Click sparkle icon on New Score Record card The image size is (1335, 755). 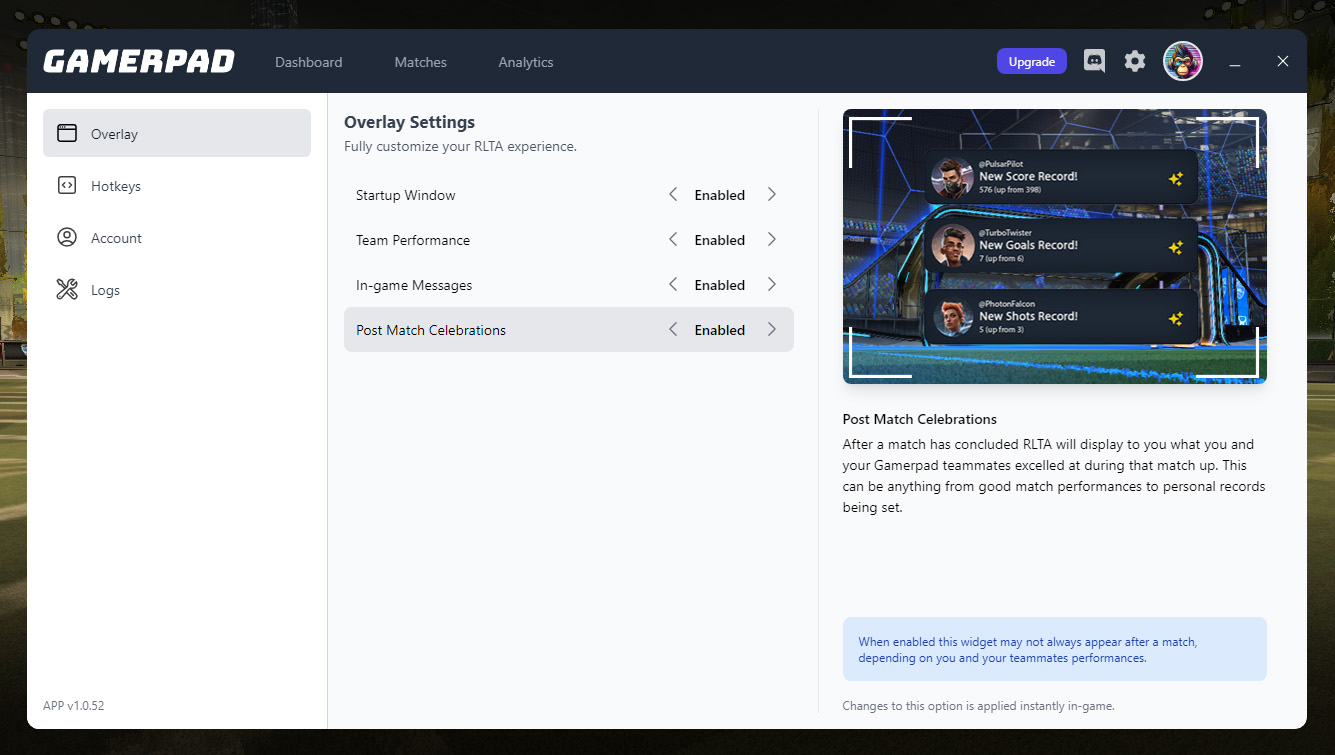(x=1176, y=179)
